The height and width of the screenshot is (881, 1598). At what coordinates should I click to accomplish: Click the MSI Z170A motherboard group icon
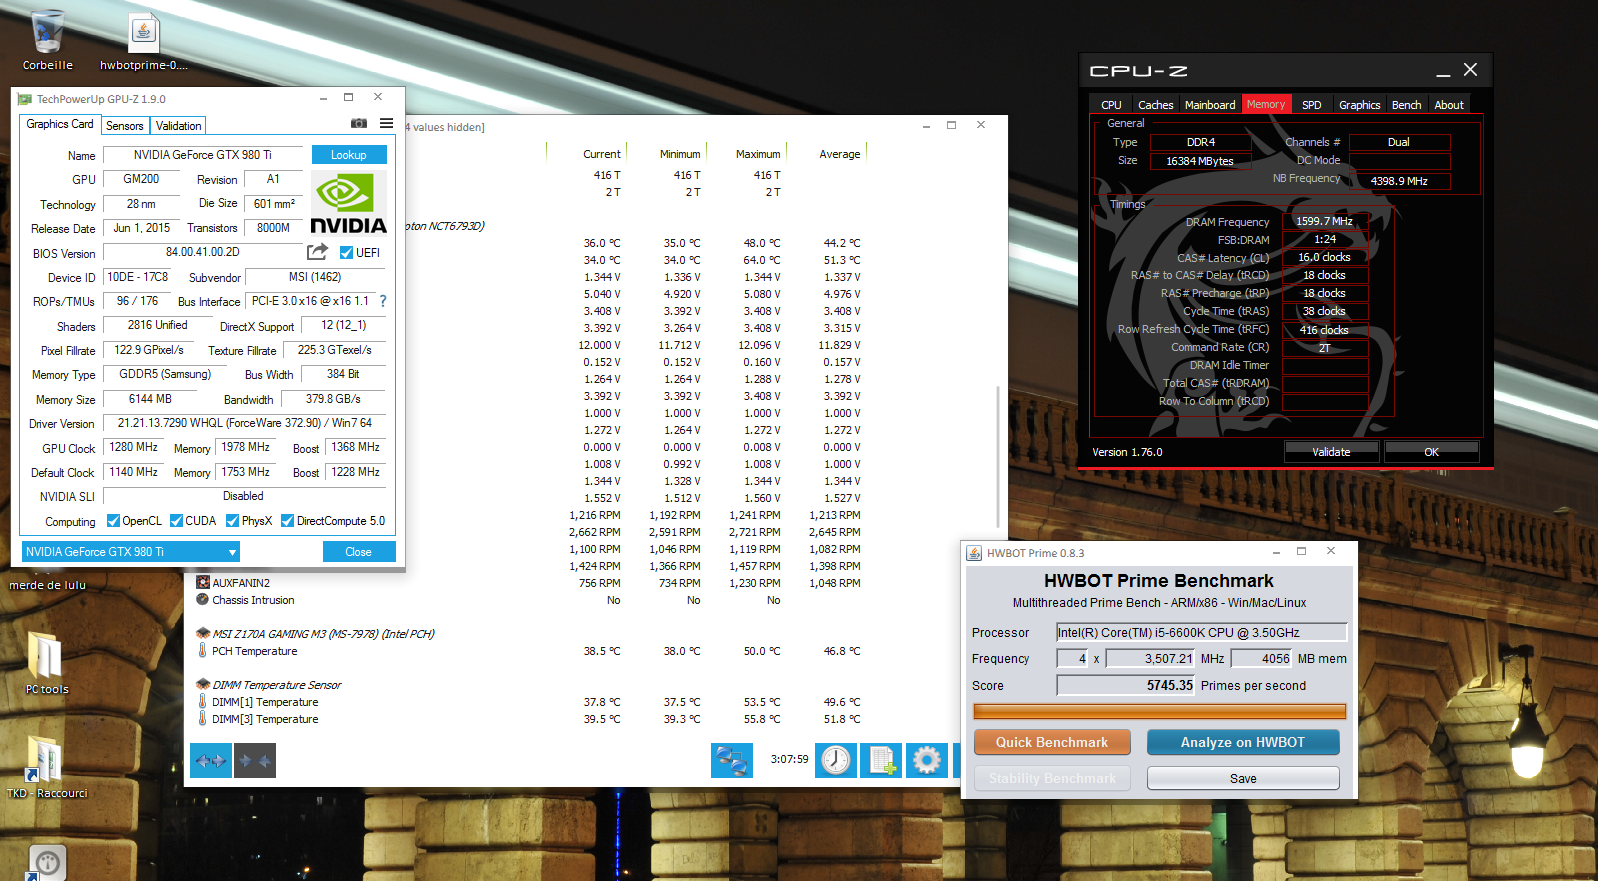[x=203, y=633]
